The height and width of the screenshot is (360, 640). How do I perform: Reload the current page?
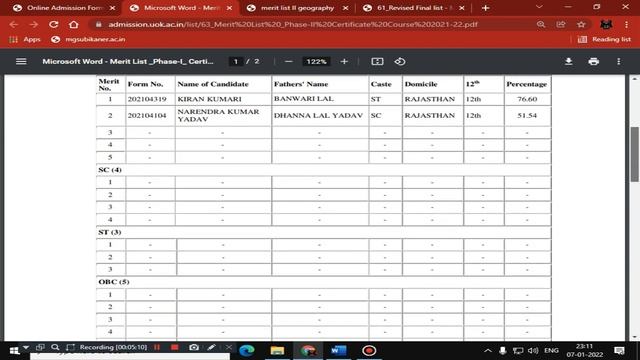click(53, 24)
